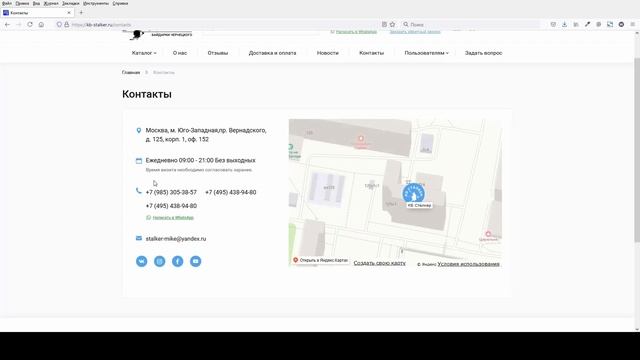This screenshot has width=640, height=360.
Task: Open the Инструменты menu
Action: tap(96, 3)
